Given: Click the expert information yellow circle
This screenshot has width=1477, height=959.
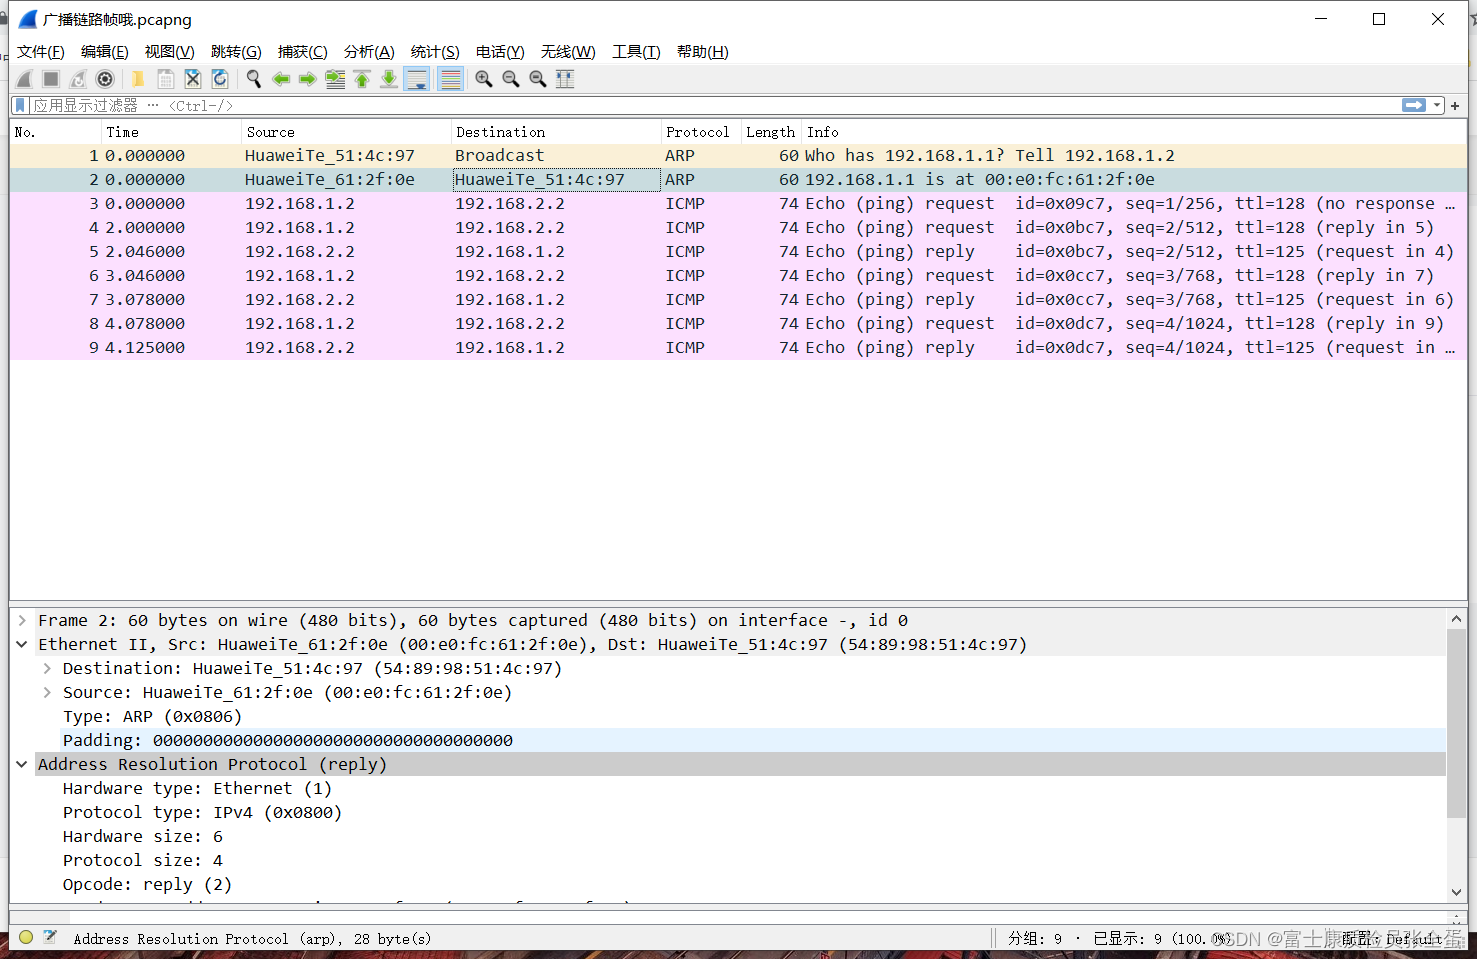Looking at the screenshot, I should [26, 938].
